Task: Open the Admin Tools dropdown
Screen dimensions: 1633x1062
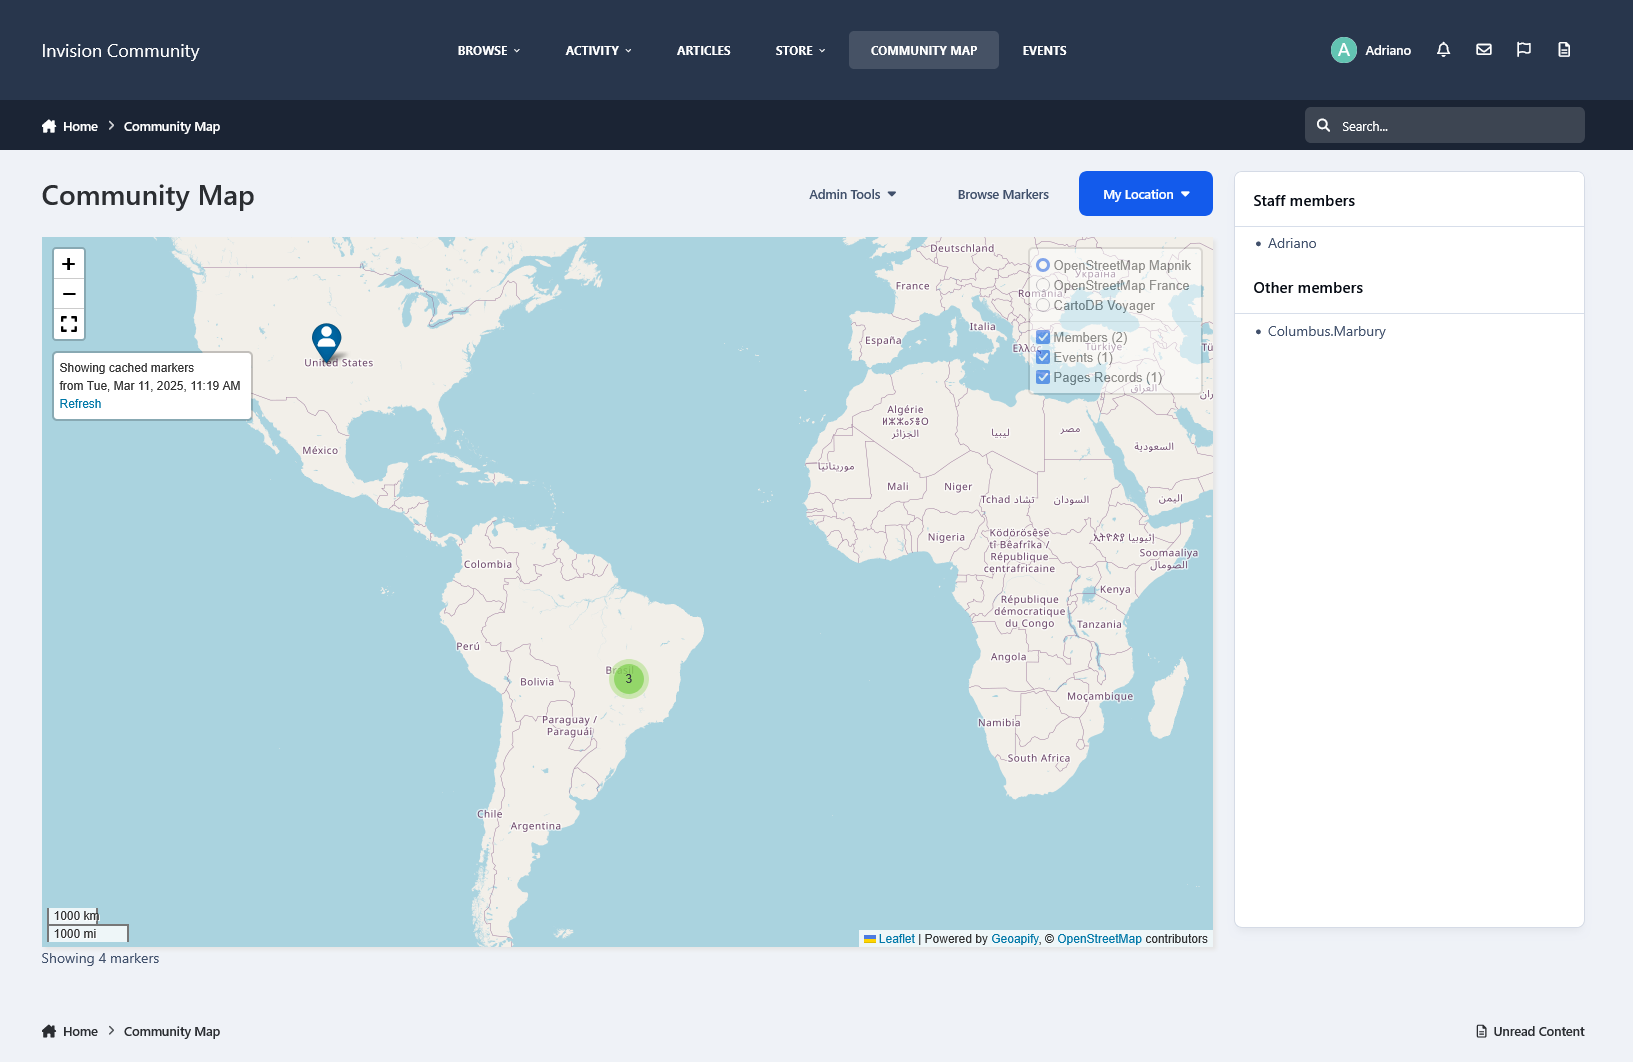Action: point(853,194)
